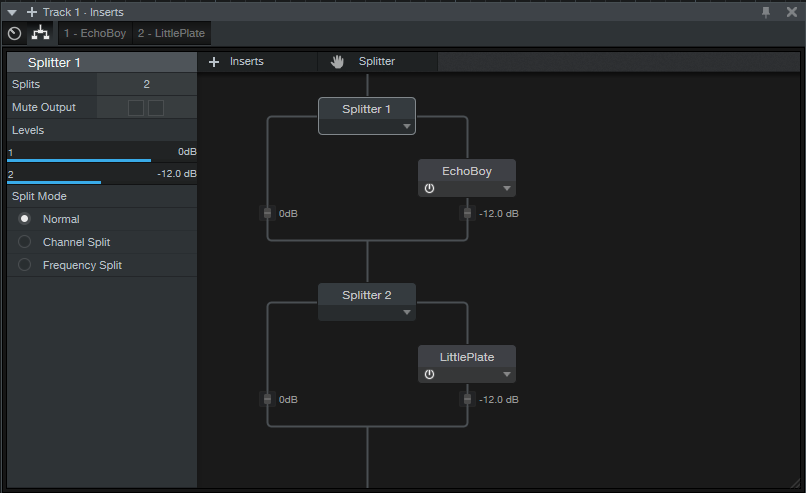Image resolution: width=806 pixels, height=493 pixels.
Task: Select the Frequency Split mode
Action: (24, 265)
